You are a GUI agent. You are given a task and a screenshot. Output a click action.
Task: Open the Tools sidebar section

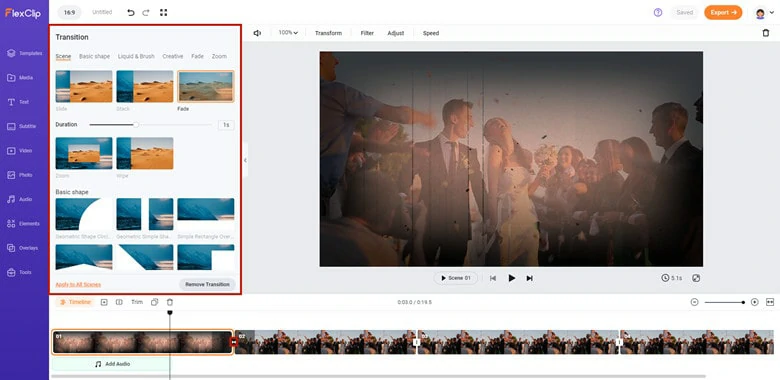[x=19, y=272]
